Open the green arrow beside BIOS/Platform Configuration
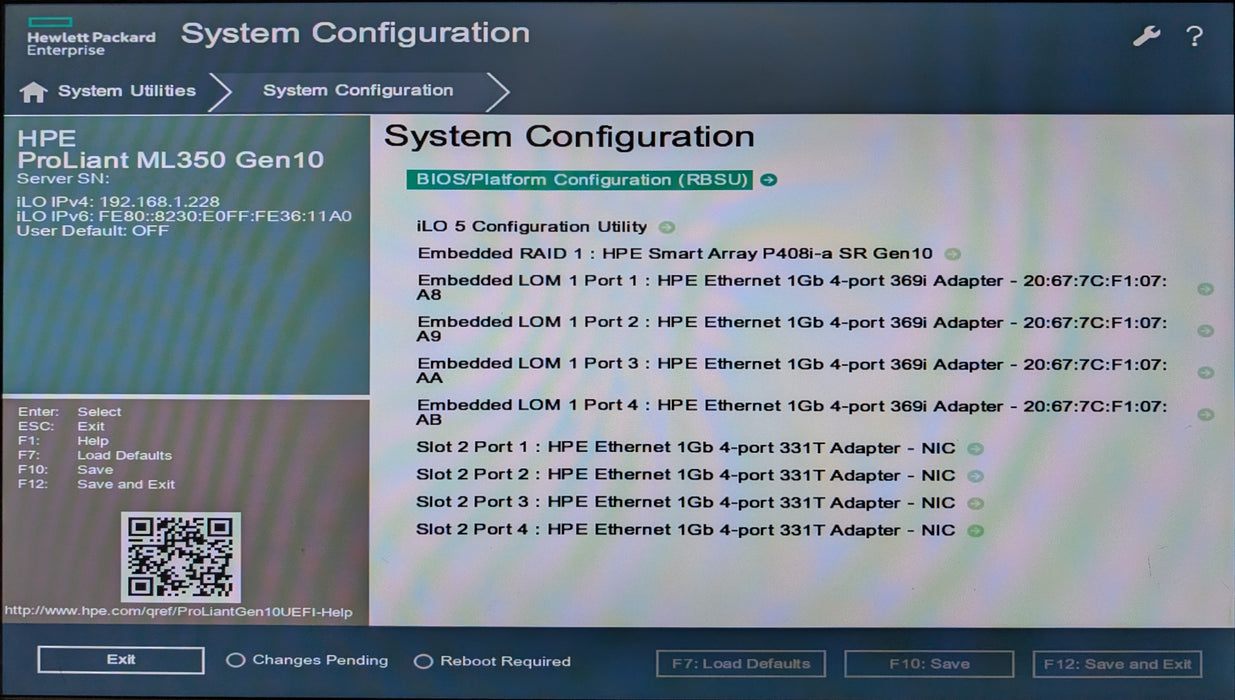Screen dimensions: 1235x700 pyautogui.click(x=768, y=180)
